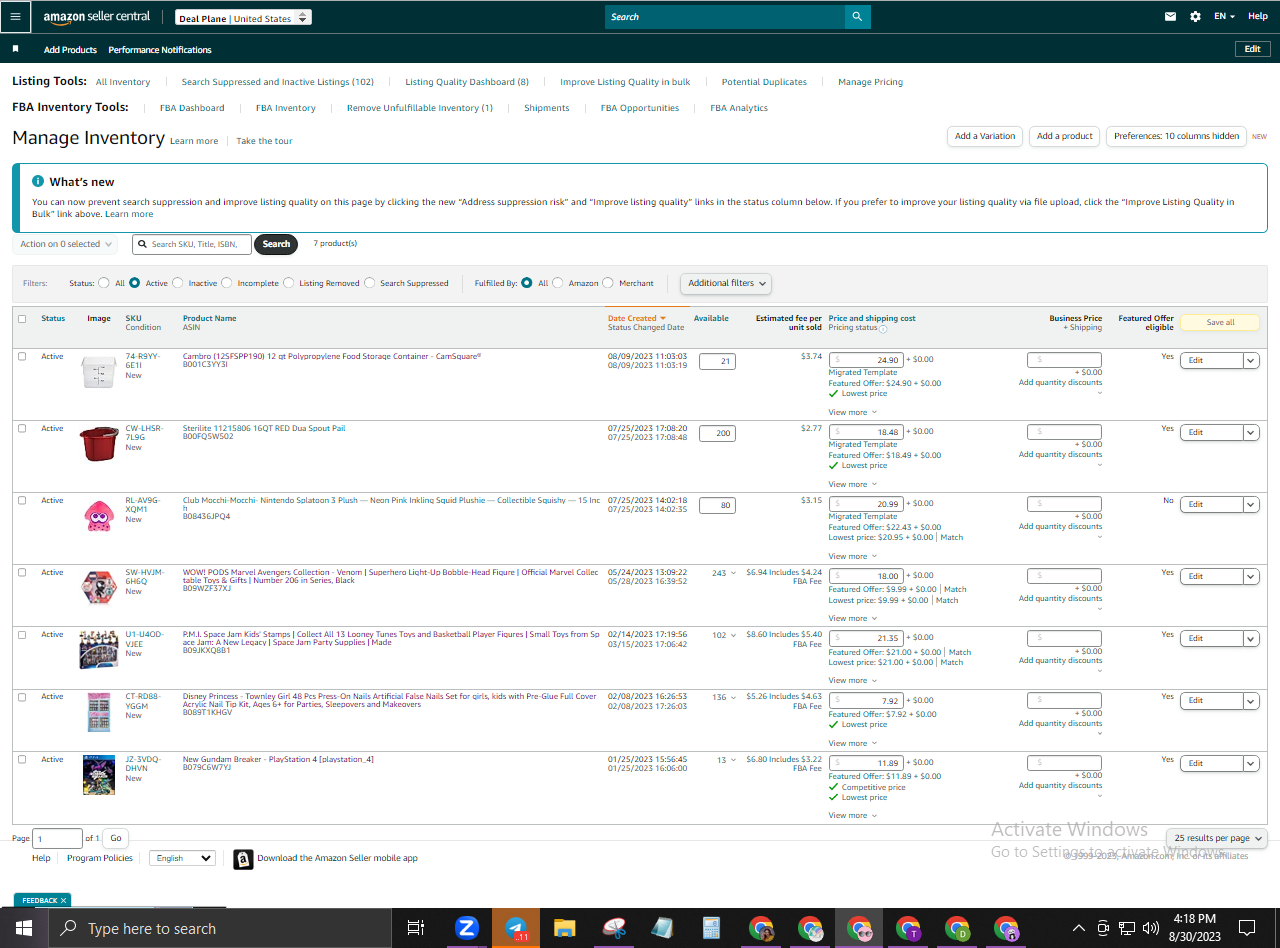Open the Snipping Tool on taskbar
The width and height of the screenshot is (1280, 948).
pos(614,928)
